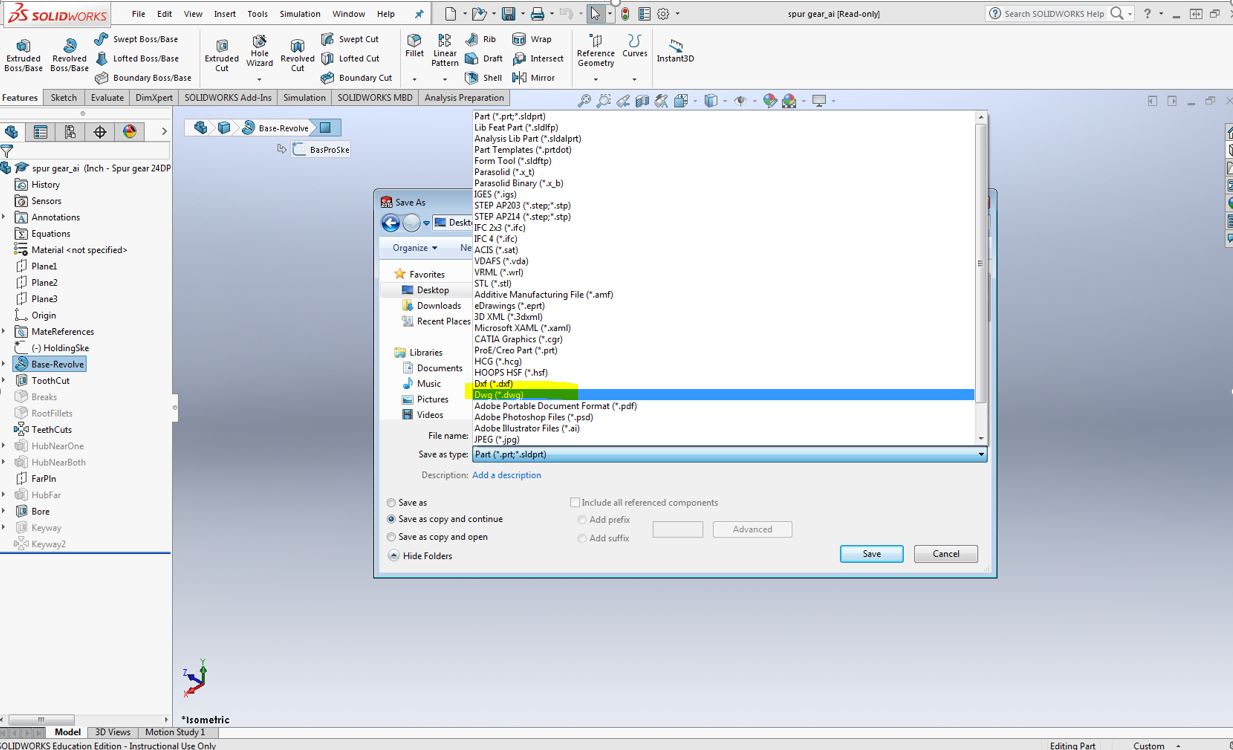Switch to the Evaluate tab
This screenshot has width=1233, height=750.
[x=107, y=98]
